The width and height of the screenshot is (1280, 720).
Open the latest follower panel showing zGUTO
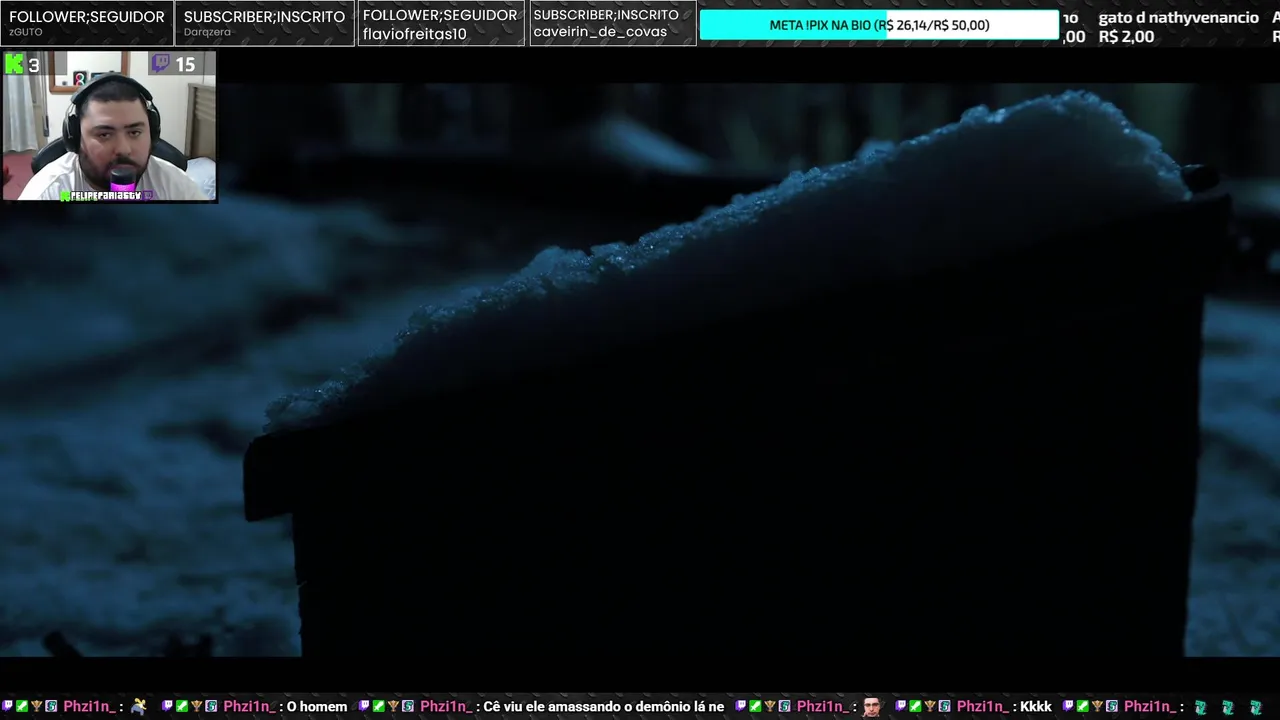[x=87, y=23]
